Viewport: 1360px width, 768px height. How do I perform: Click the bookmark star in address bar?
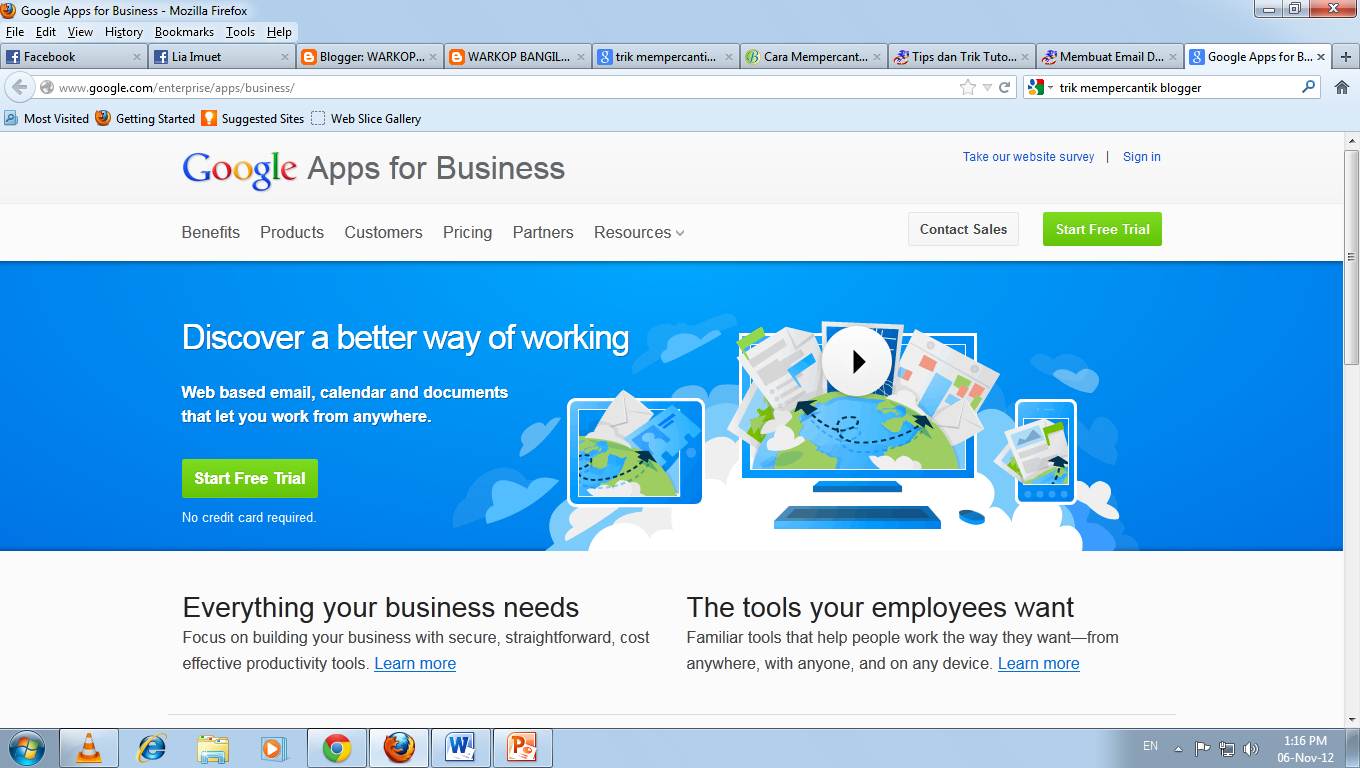point(967,87)
